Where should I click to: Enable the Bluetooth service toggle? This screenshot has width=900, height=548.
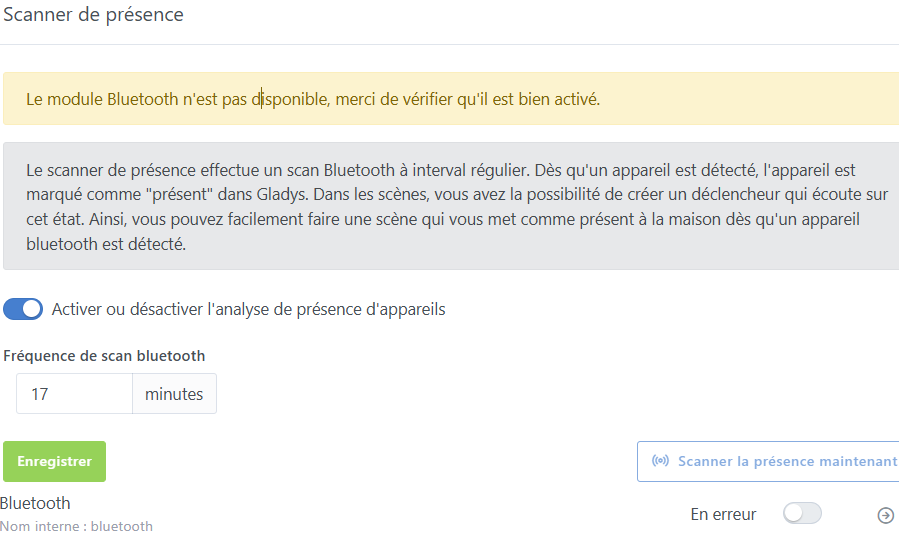(802, 514)
